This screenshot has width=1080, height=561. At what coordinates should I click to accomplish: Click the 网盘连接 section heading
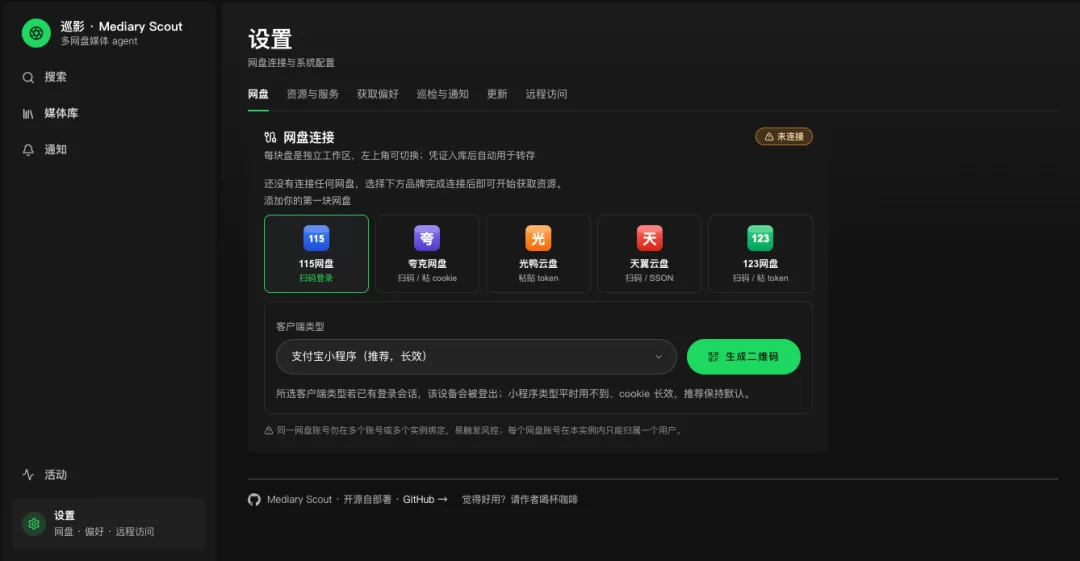point(309,137)
